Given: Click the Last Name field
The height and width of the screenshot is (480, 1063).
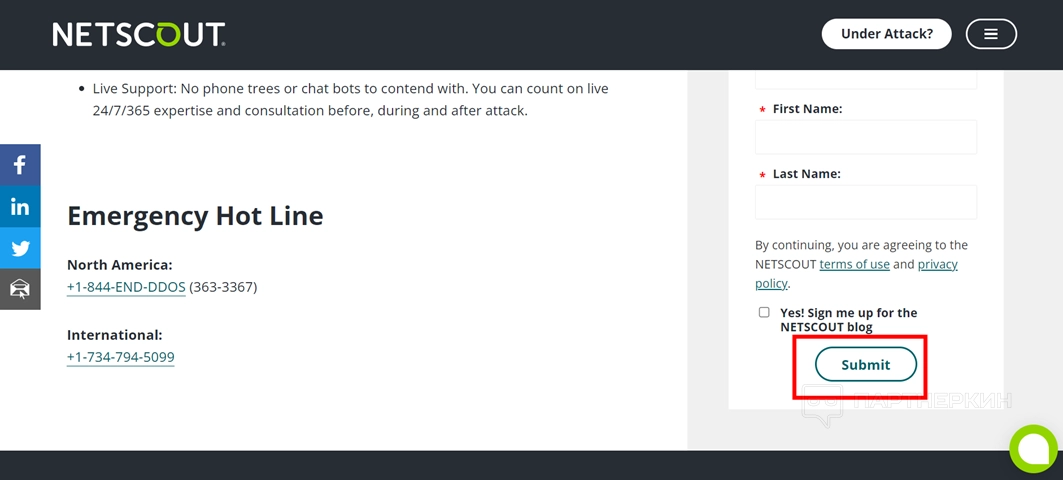Looking at the screenshot, I should click(x=865, y=202).
